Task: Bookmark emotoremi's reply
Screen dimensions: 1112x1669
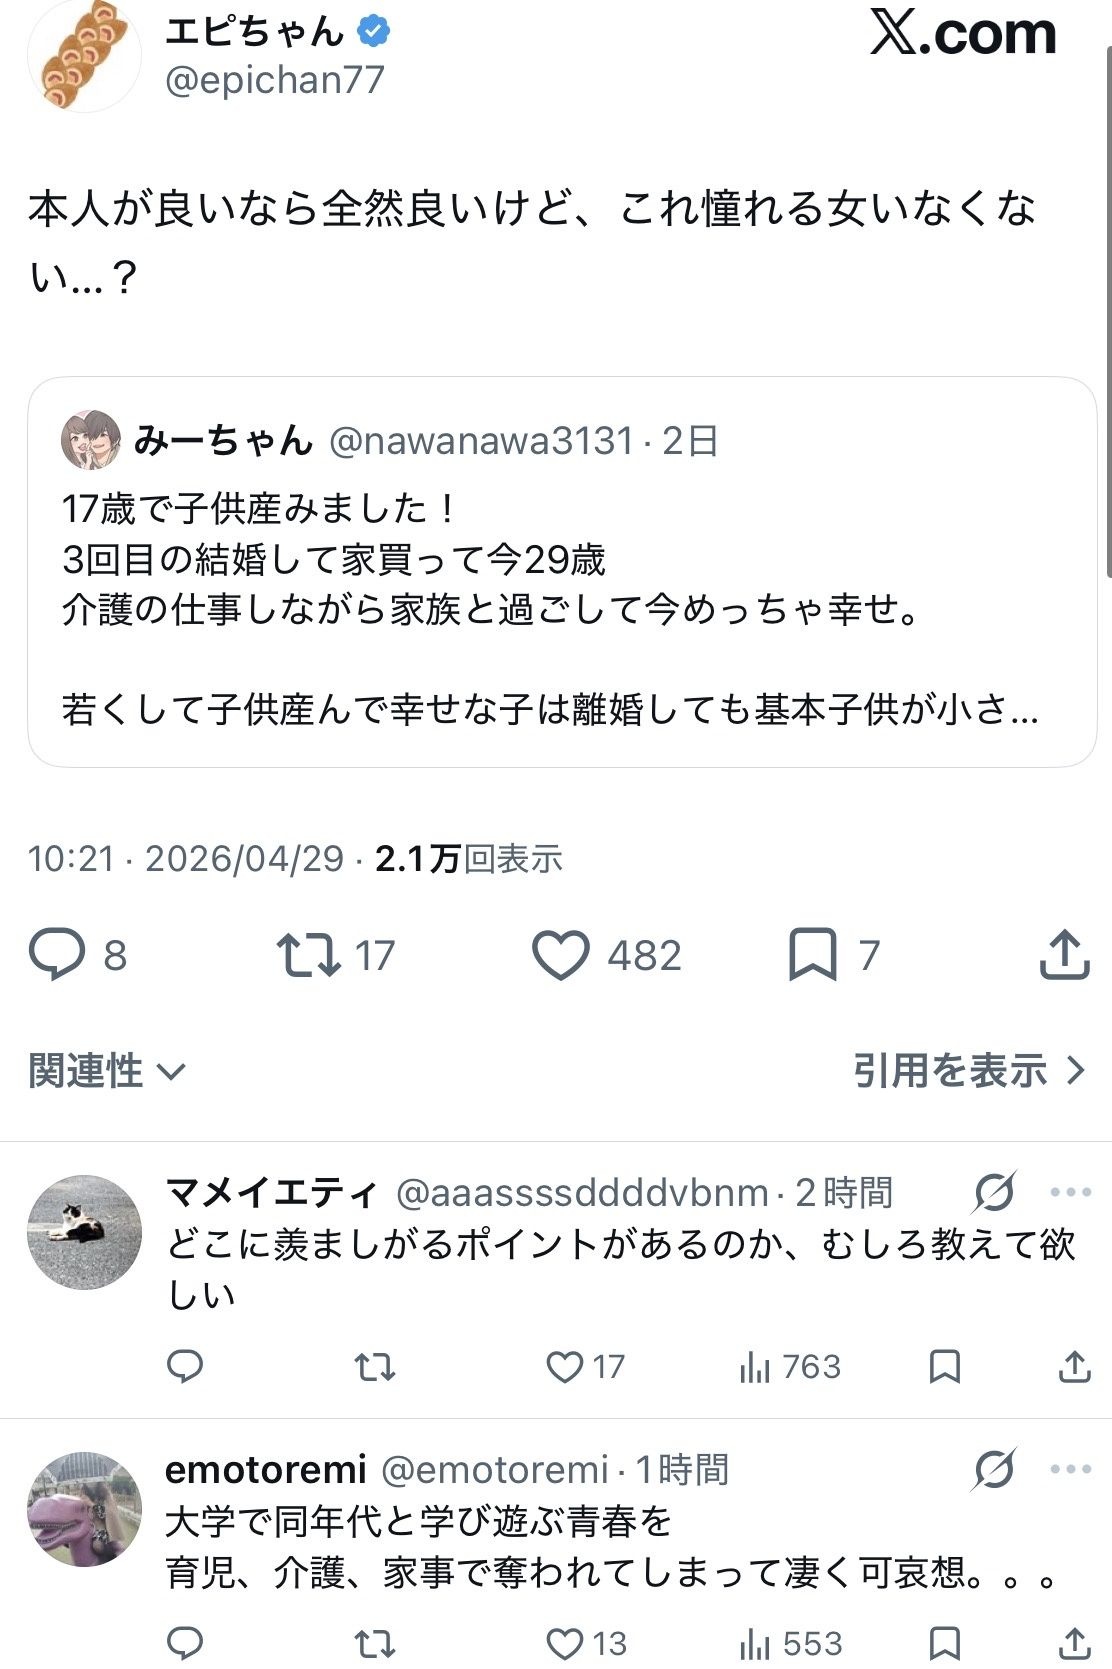Action: 945,1643
